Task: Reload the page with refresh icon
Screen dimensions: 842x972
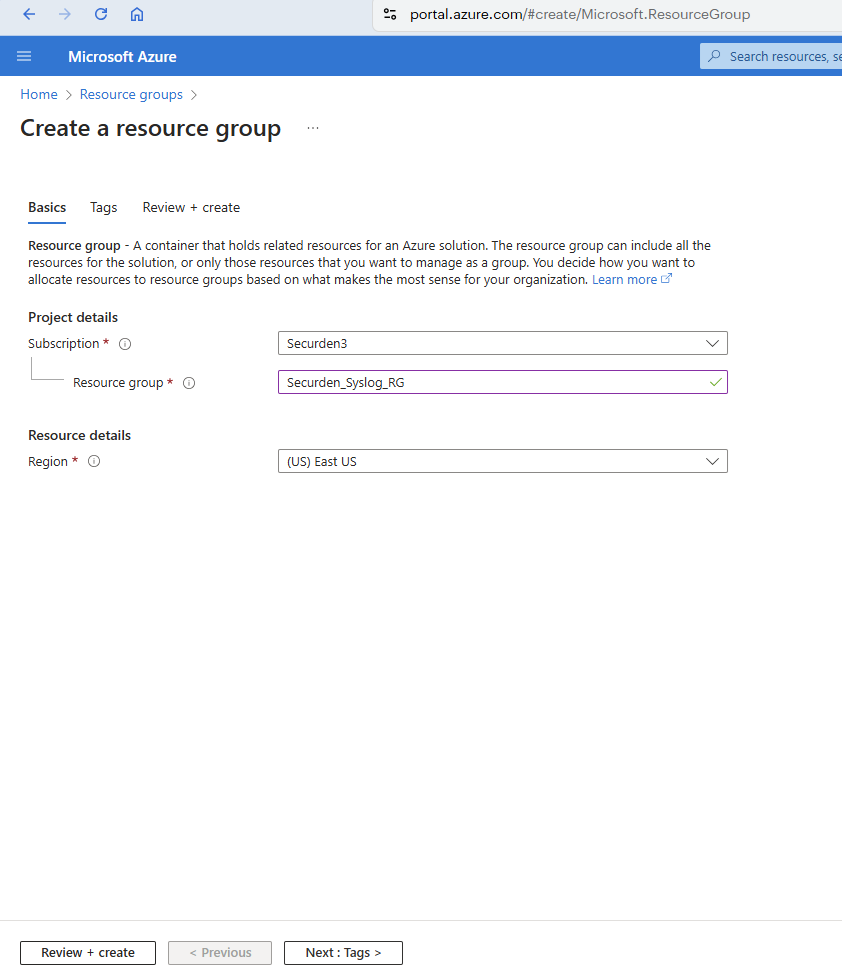Action: (101, 14)
